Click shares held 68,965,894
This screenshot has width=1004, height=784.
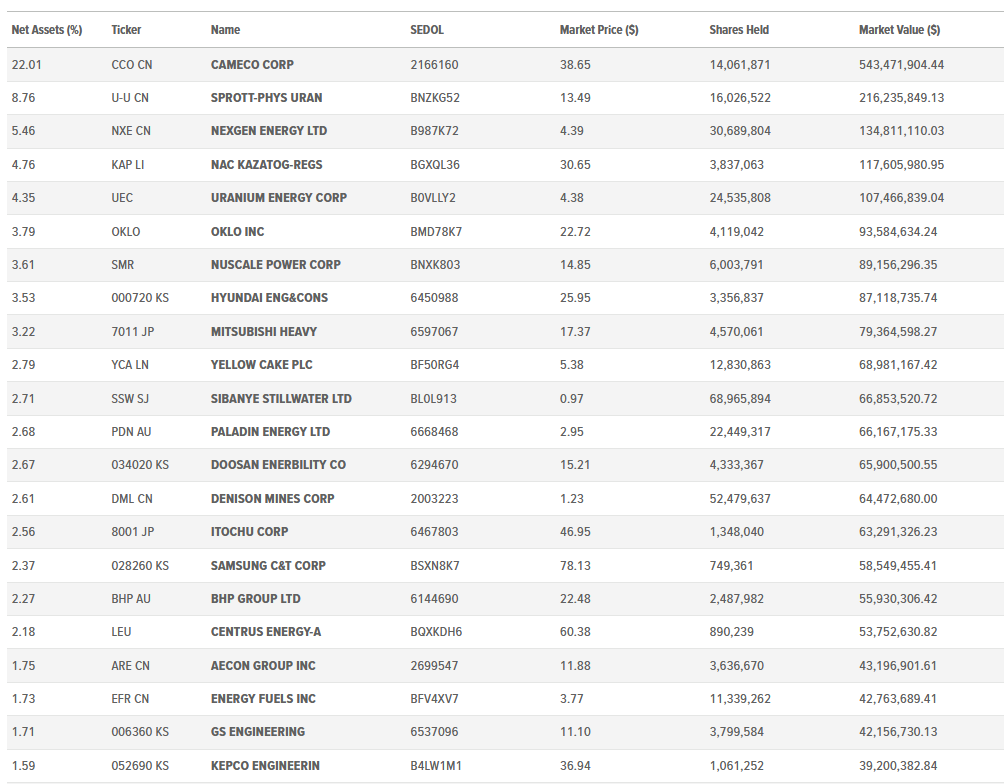click(740, 398)
